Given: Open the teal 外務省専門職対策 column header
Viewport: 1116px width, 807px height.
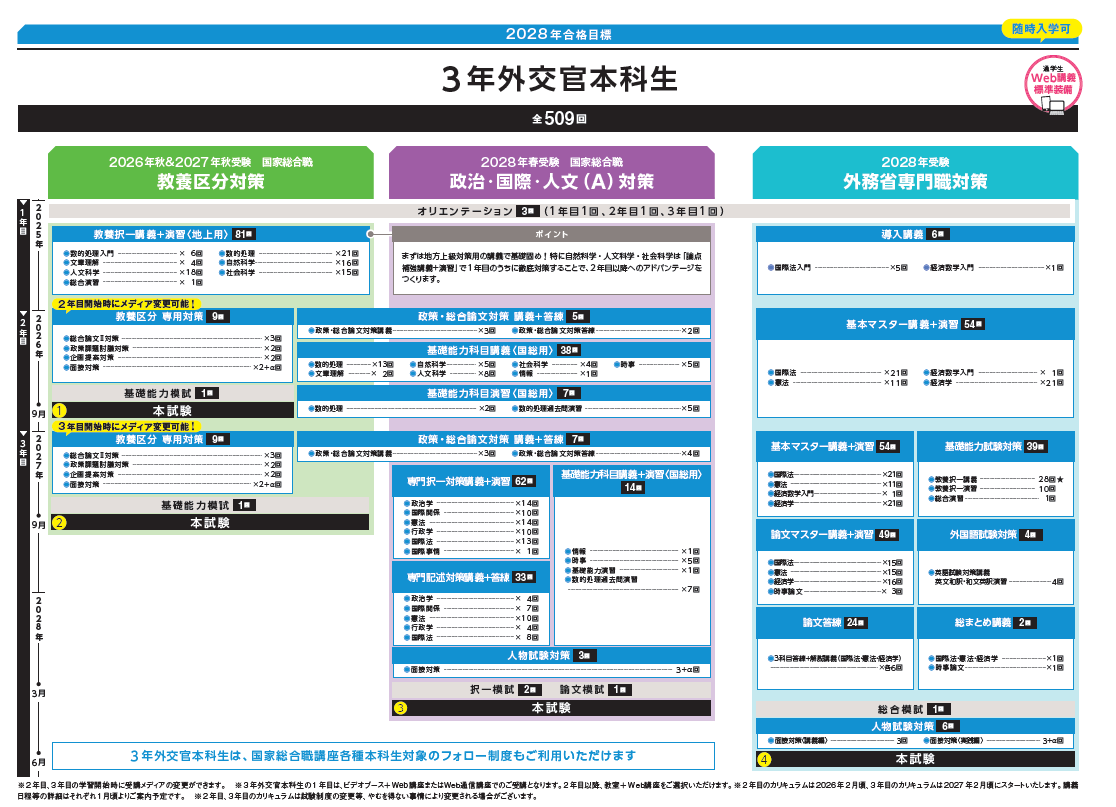Looking at the screenshot, I should coord(915,172).
